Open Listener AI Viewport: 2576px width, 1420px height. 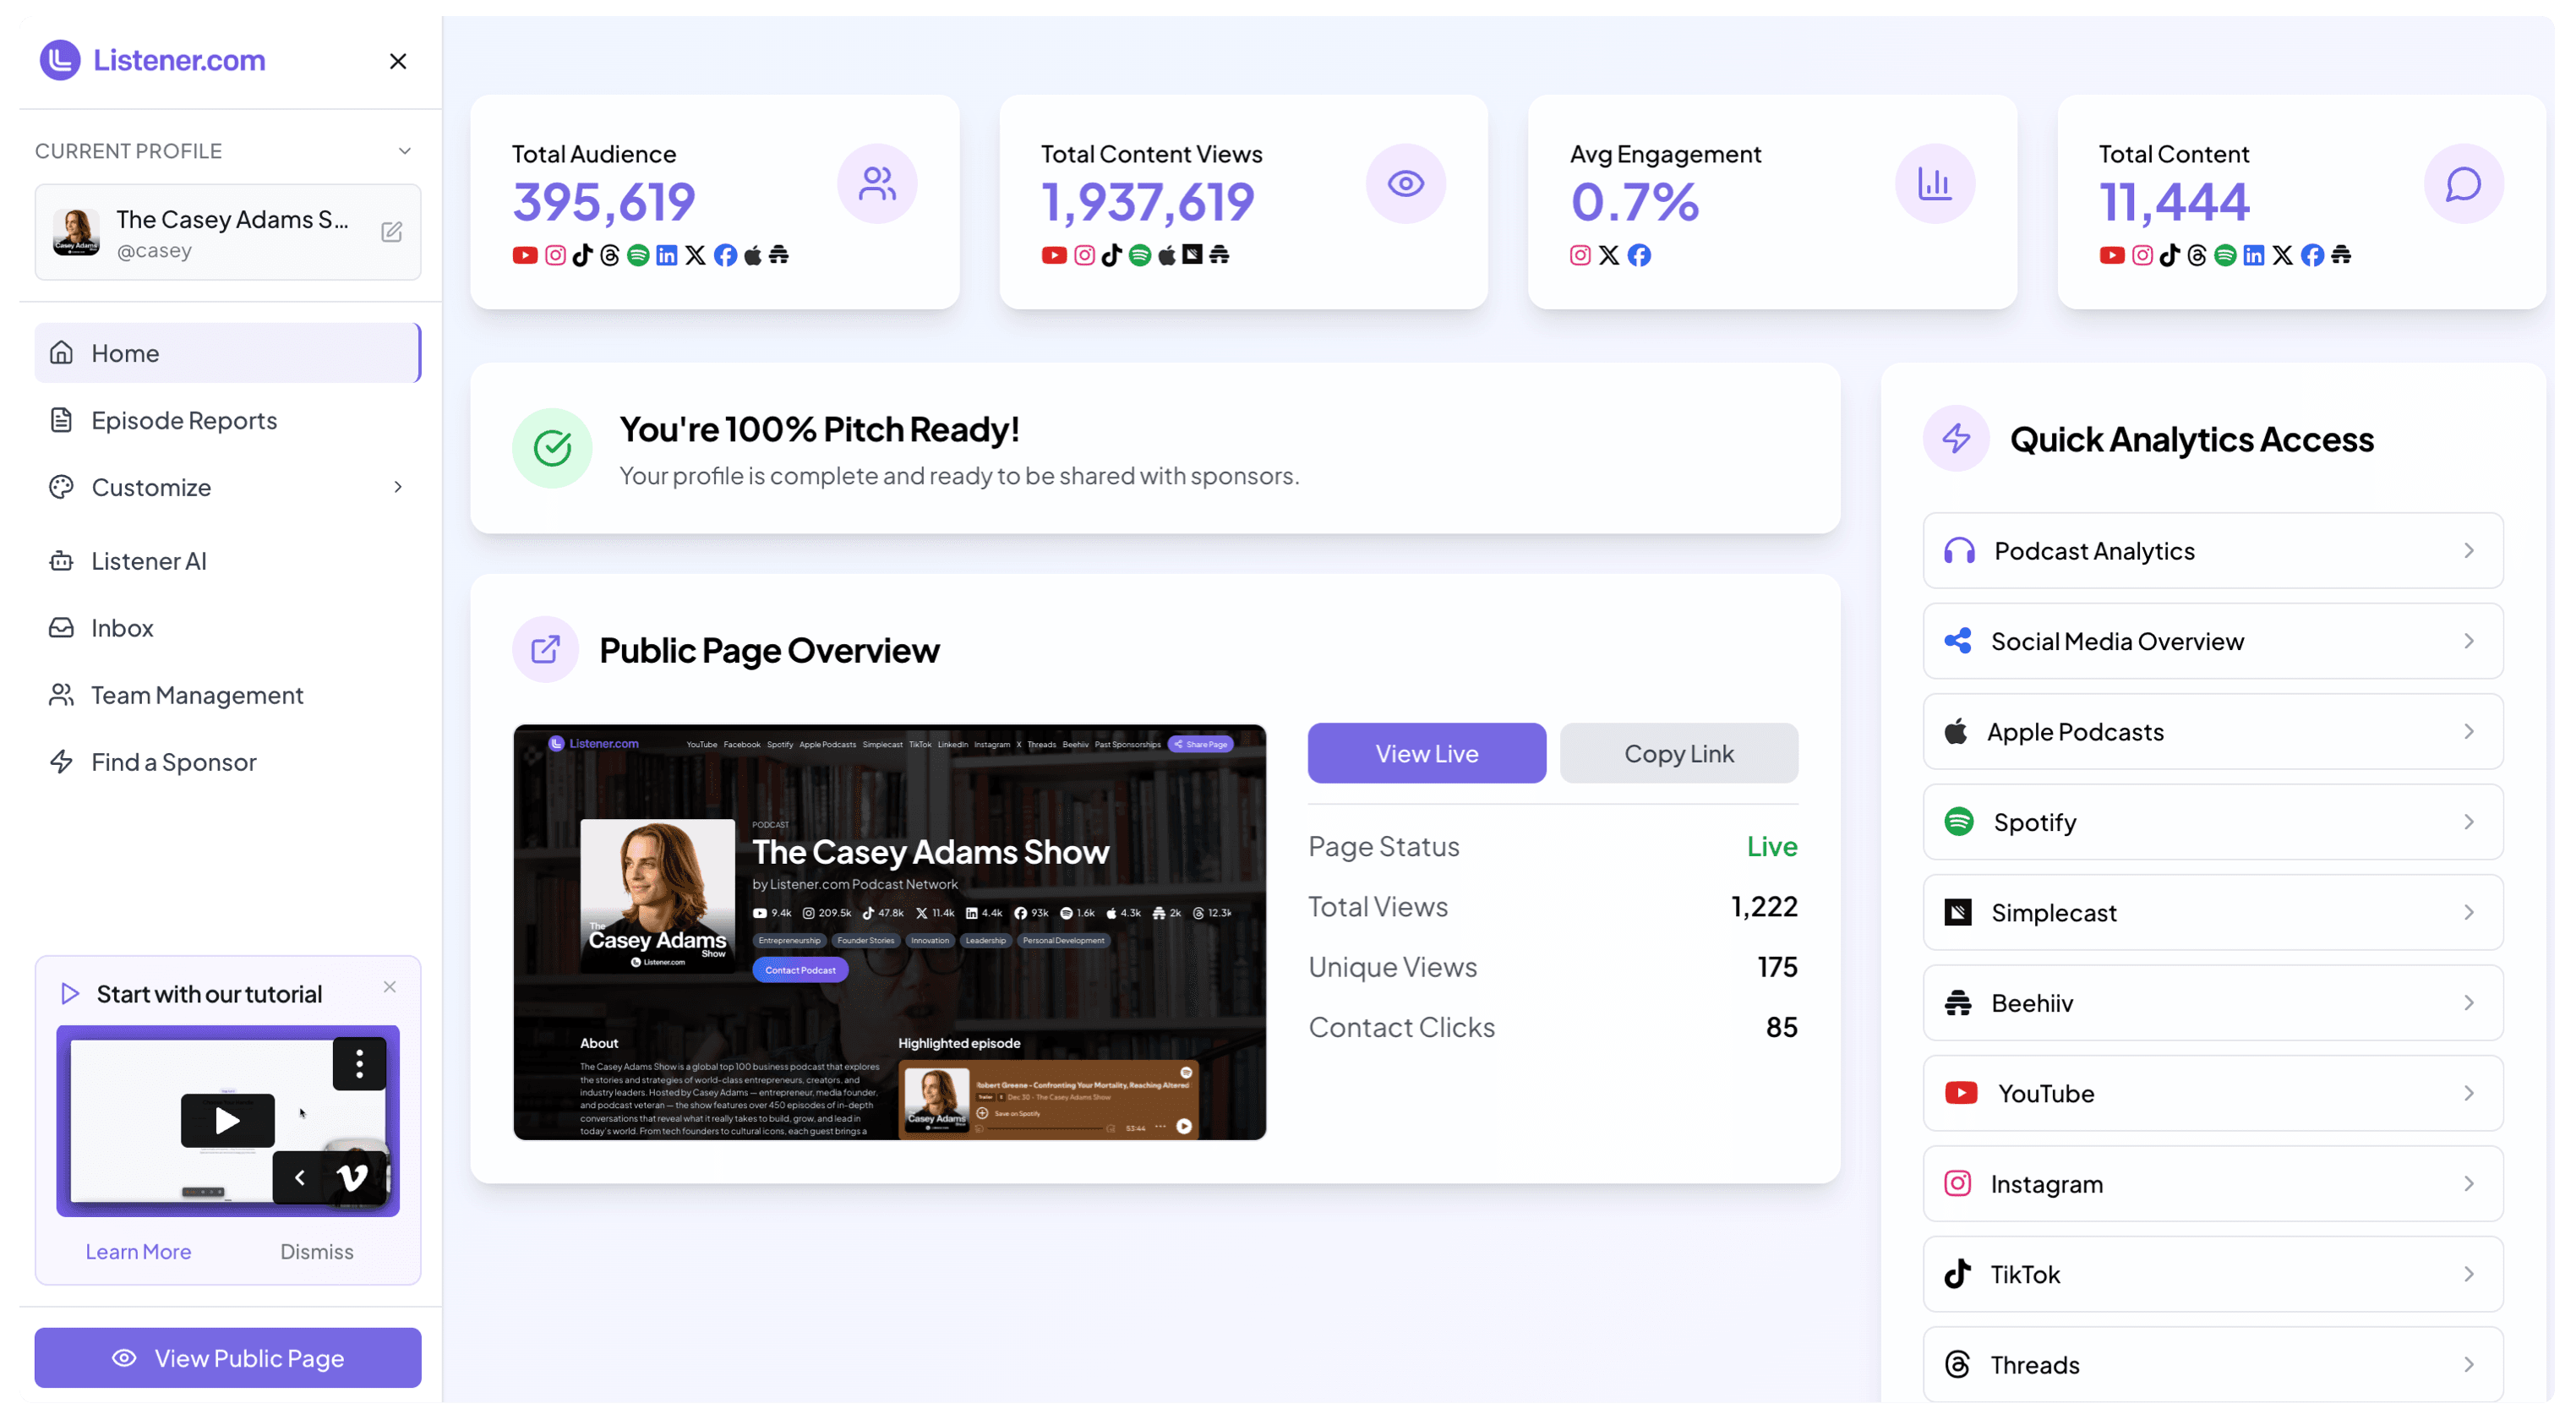[x=228, y=561]
